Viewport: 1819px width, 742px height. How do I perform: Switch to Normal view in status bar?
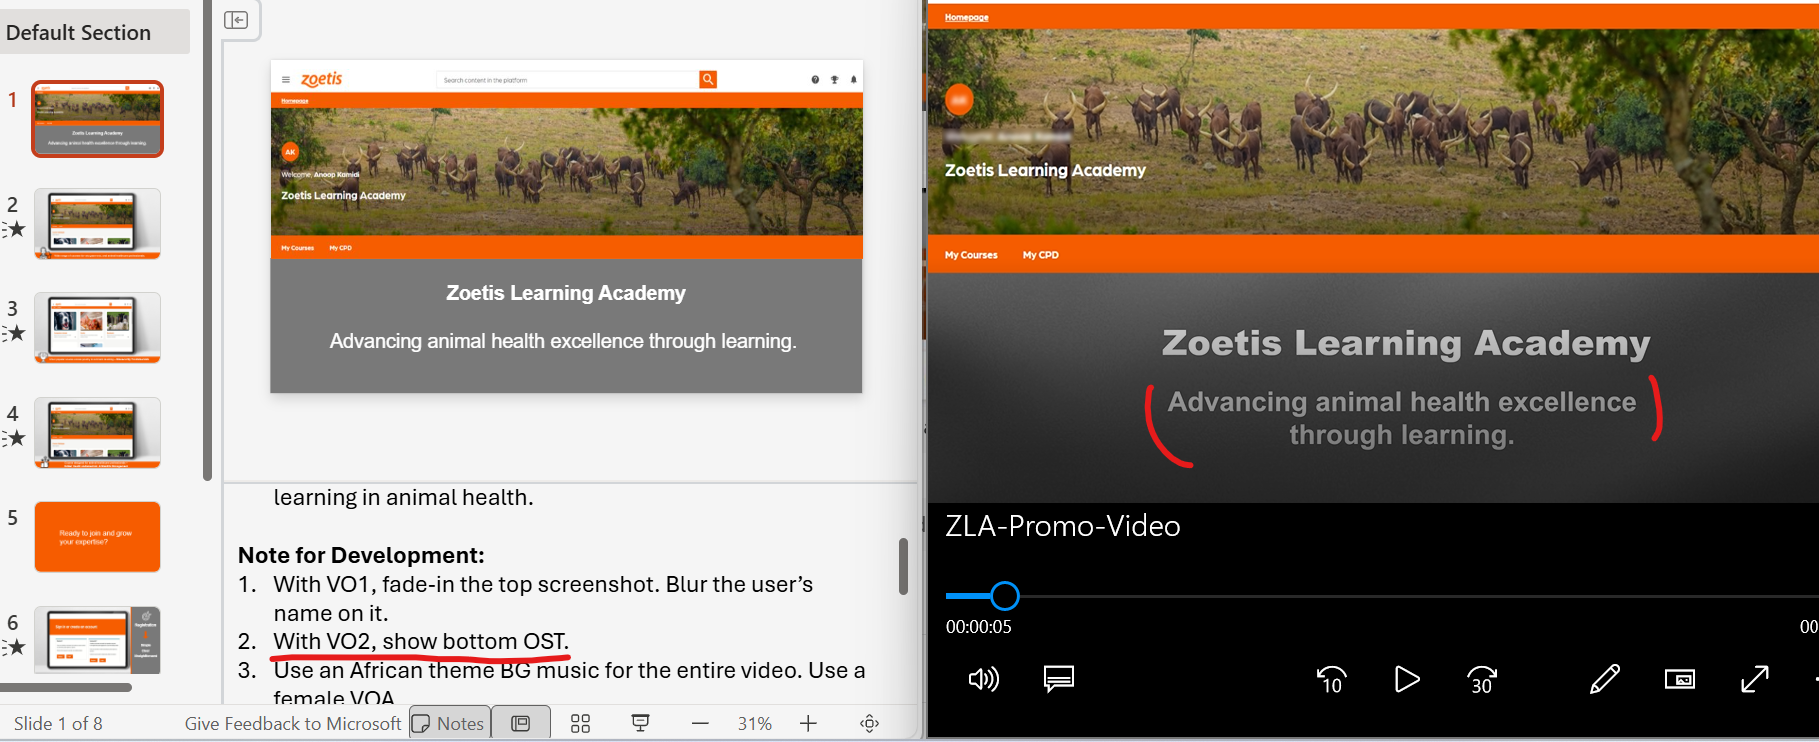[521, 723]
